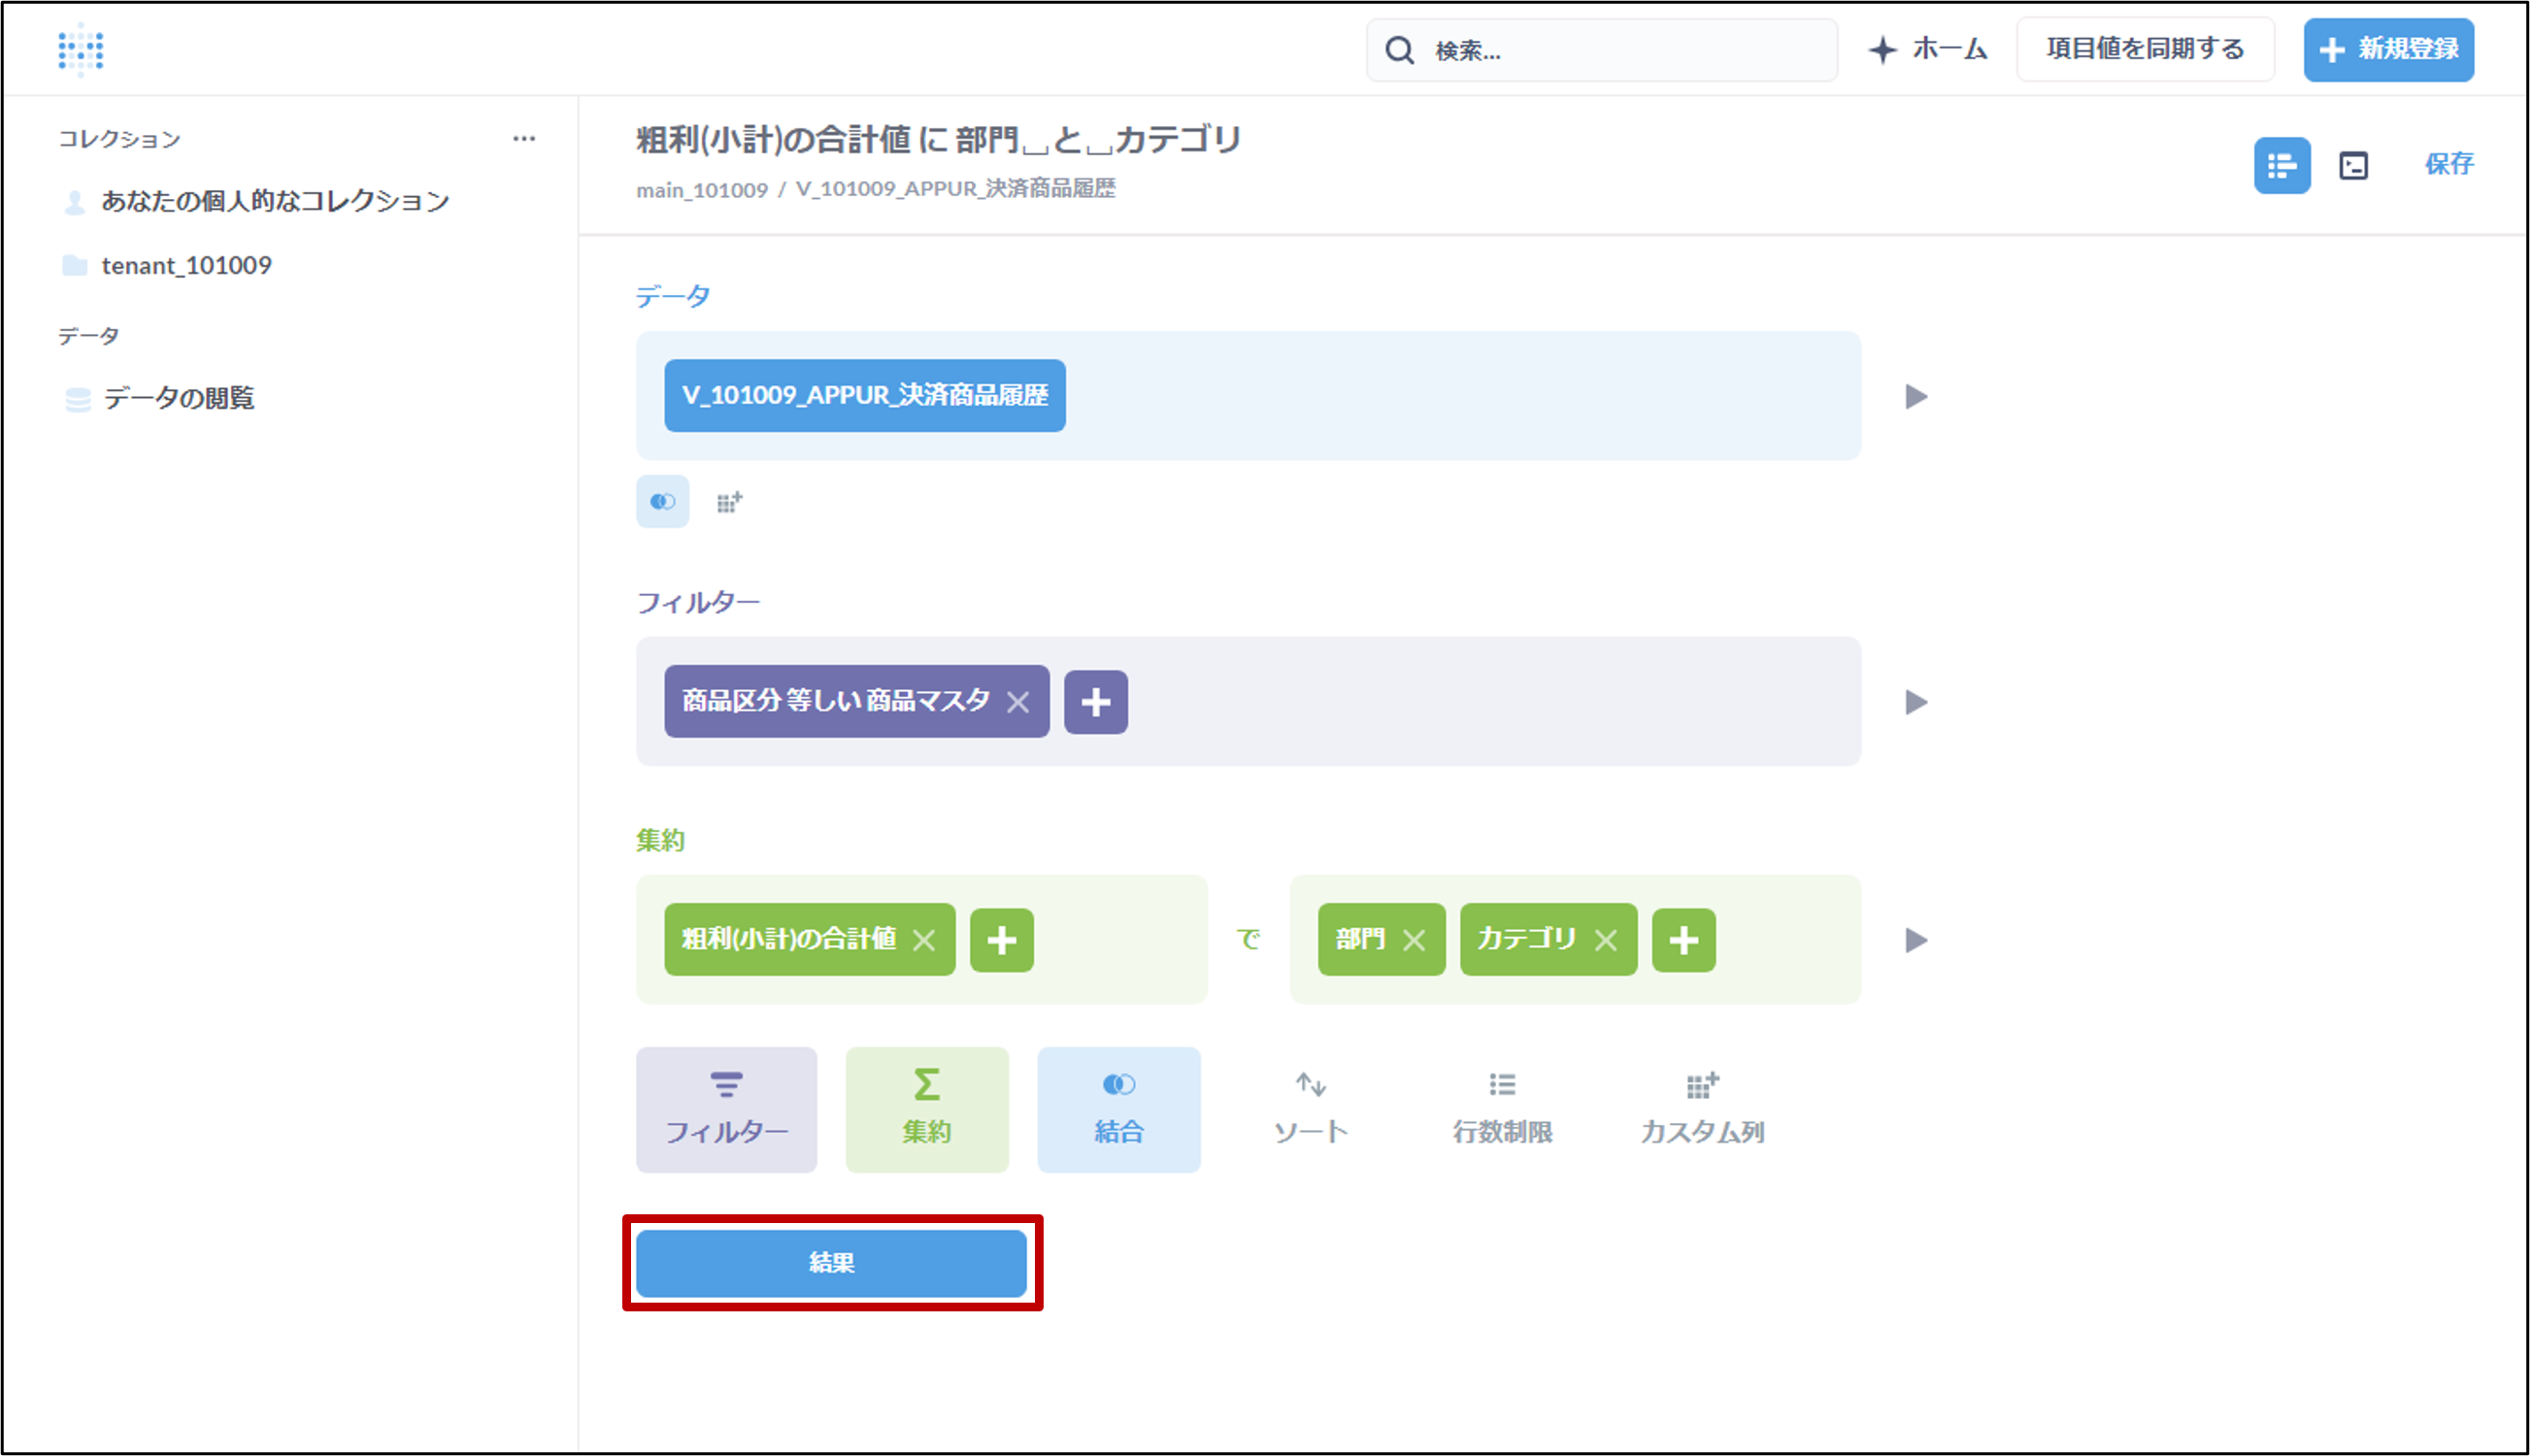Viewport: 2530px width, 1456px height.
Task: Switch to notebook editor view icon
Action: pyautogui.click(x=2281, y=165)
